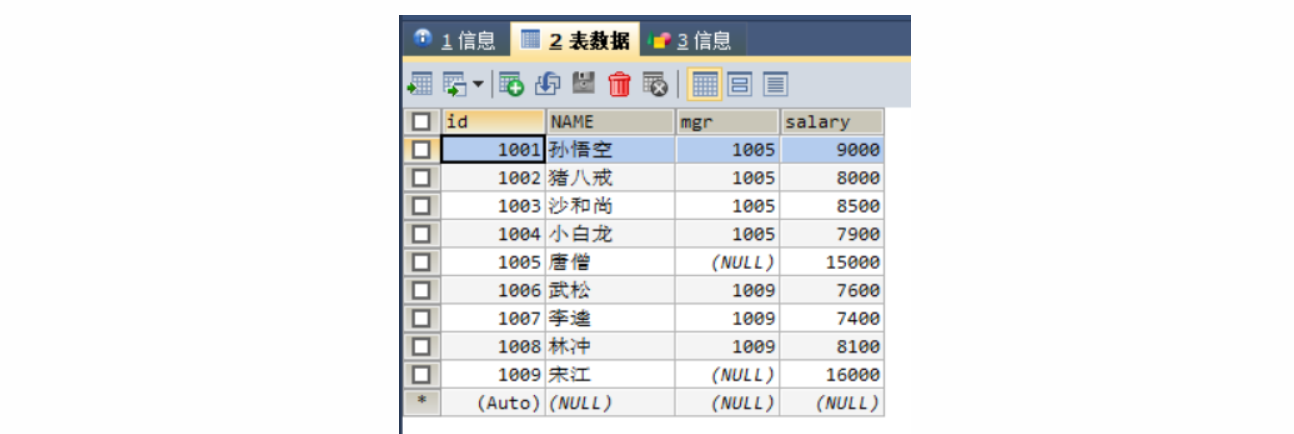Select the mgr cell in 武松 row
1294x434 pixels.
(727, 290)
